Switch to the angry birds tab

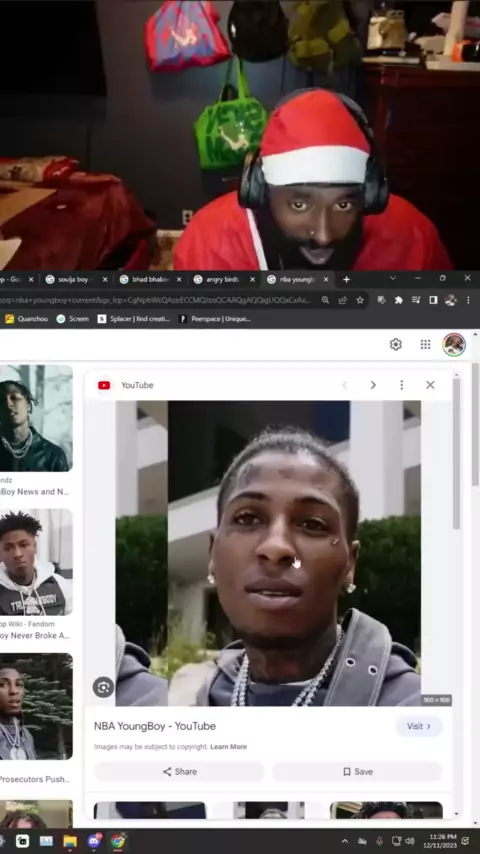tap(223, 279)
